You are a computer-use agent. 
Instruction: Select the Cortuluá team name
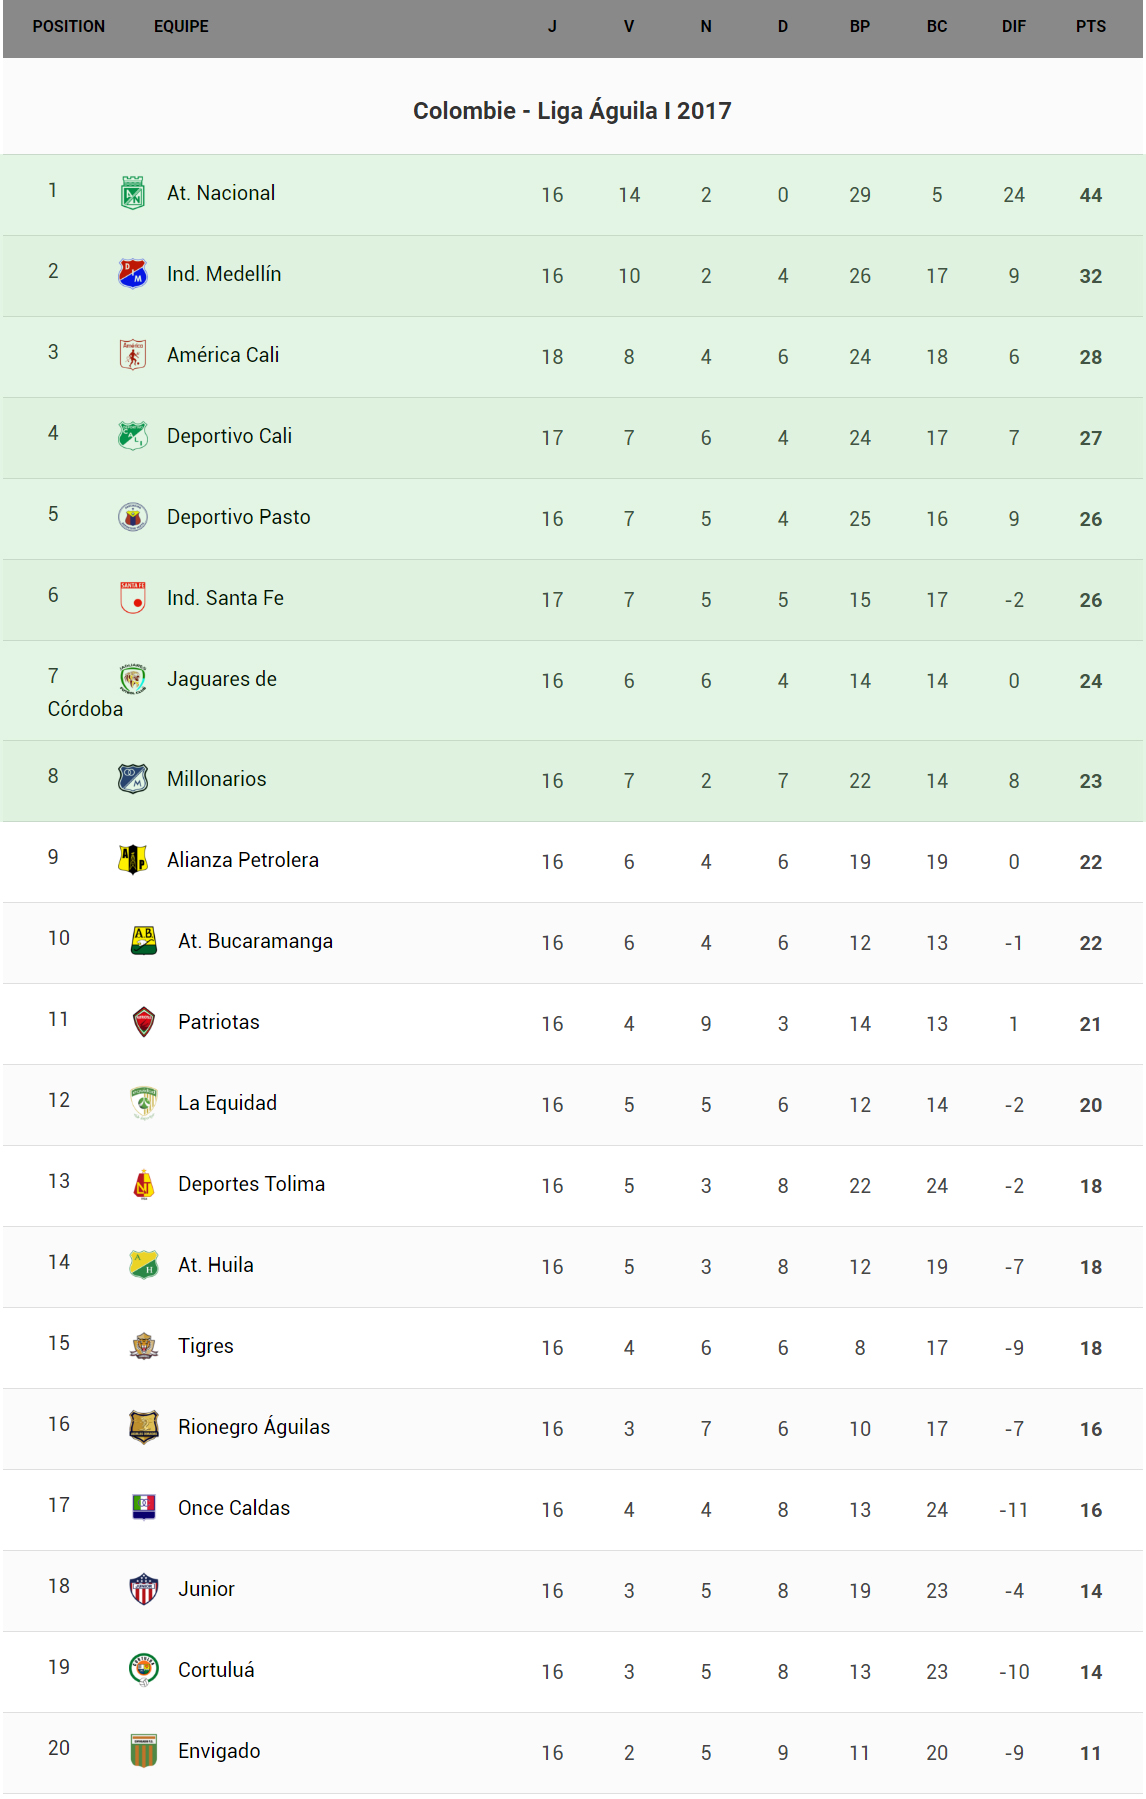(216, 1670)
